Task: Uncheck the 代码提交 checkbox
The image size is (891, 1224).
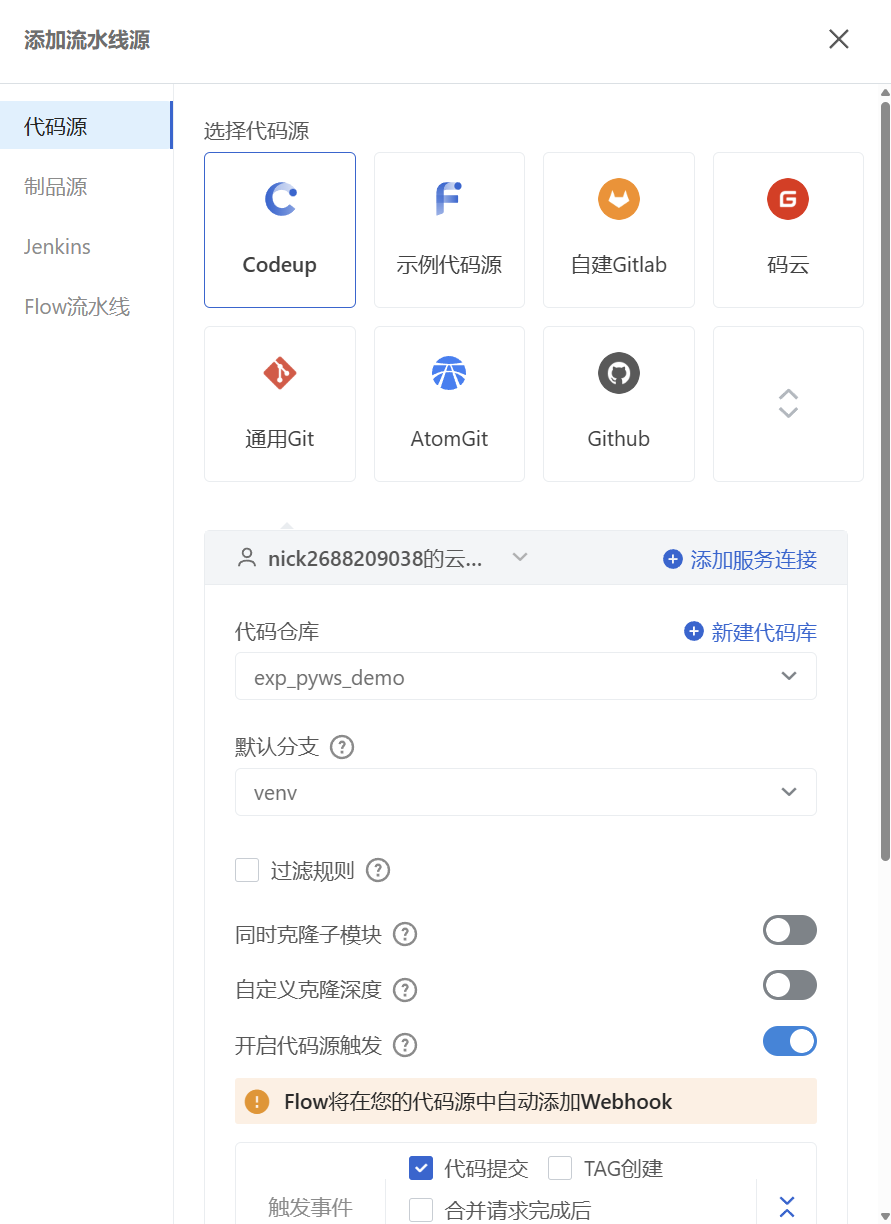Action: pyautogui.click(x=421, y=1168)
